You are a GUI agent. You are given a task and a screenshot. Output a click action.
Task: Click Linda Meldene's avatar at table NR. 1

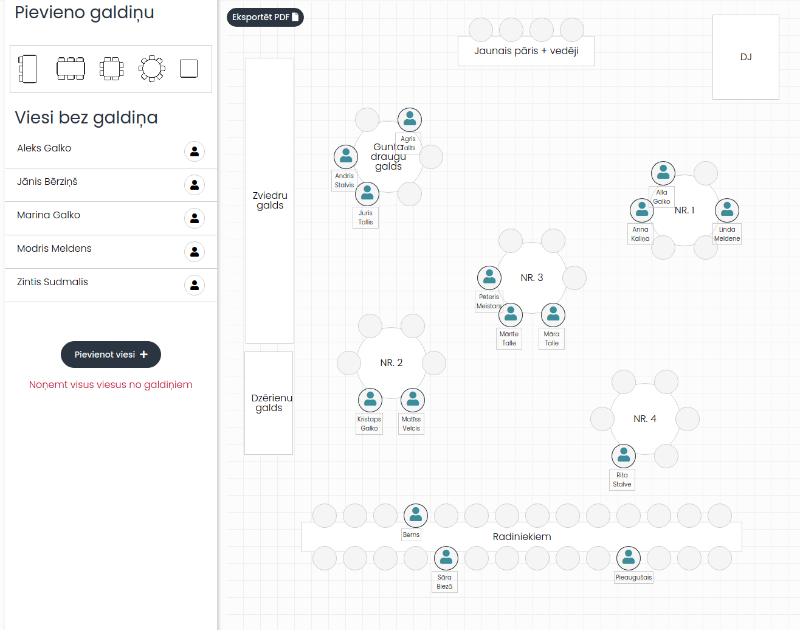click(727, 210)
